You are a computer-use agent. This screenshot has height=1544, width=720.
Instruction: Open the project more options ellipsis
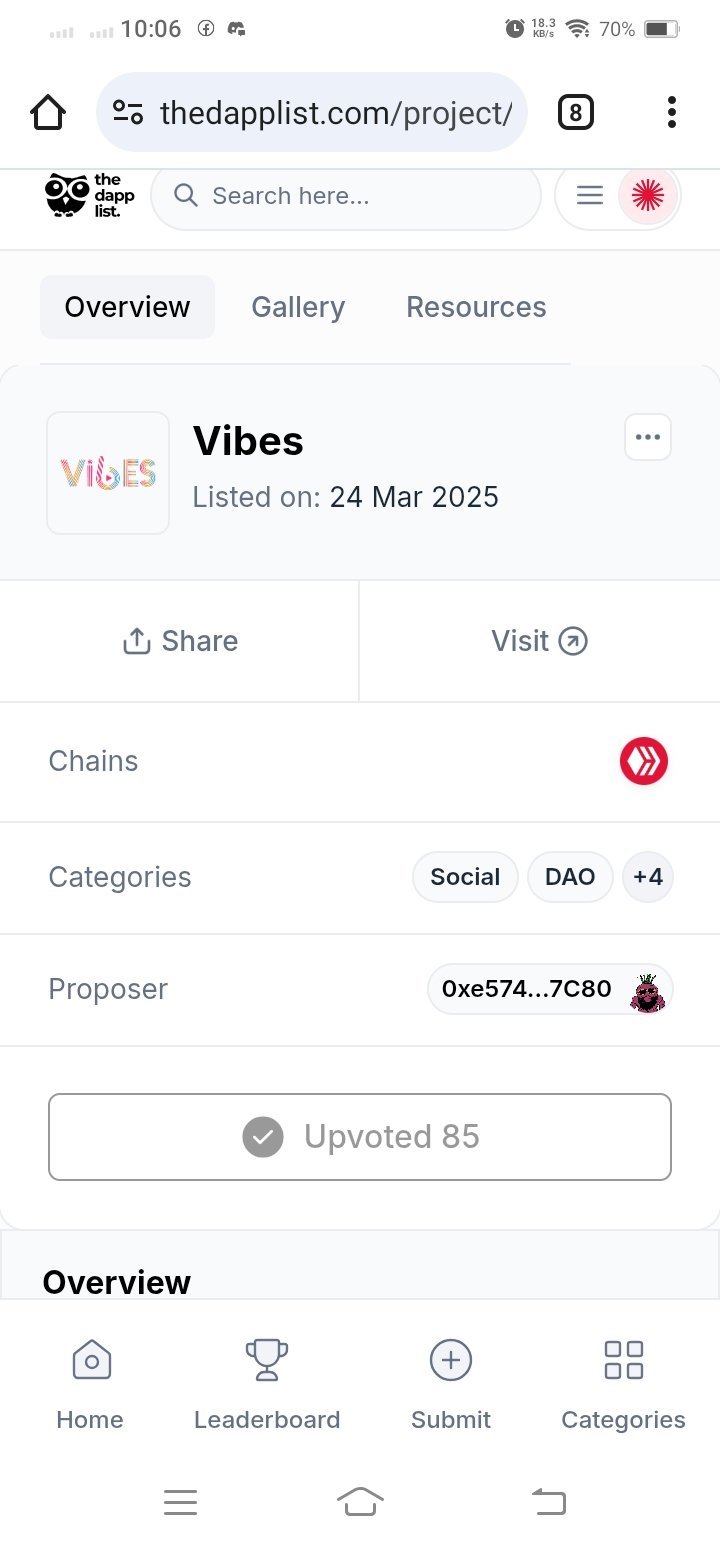[x=648, y=437]
